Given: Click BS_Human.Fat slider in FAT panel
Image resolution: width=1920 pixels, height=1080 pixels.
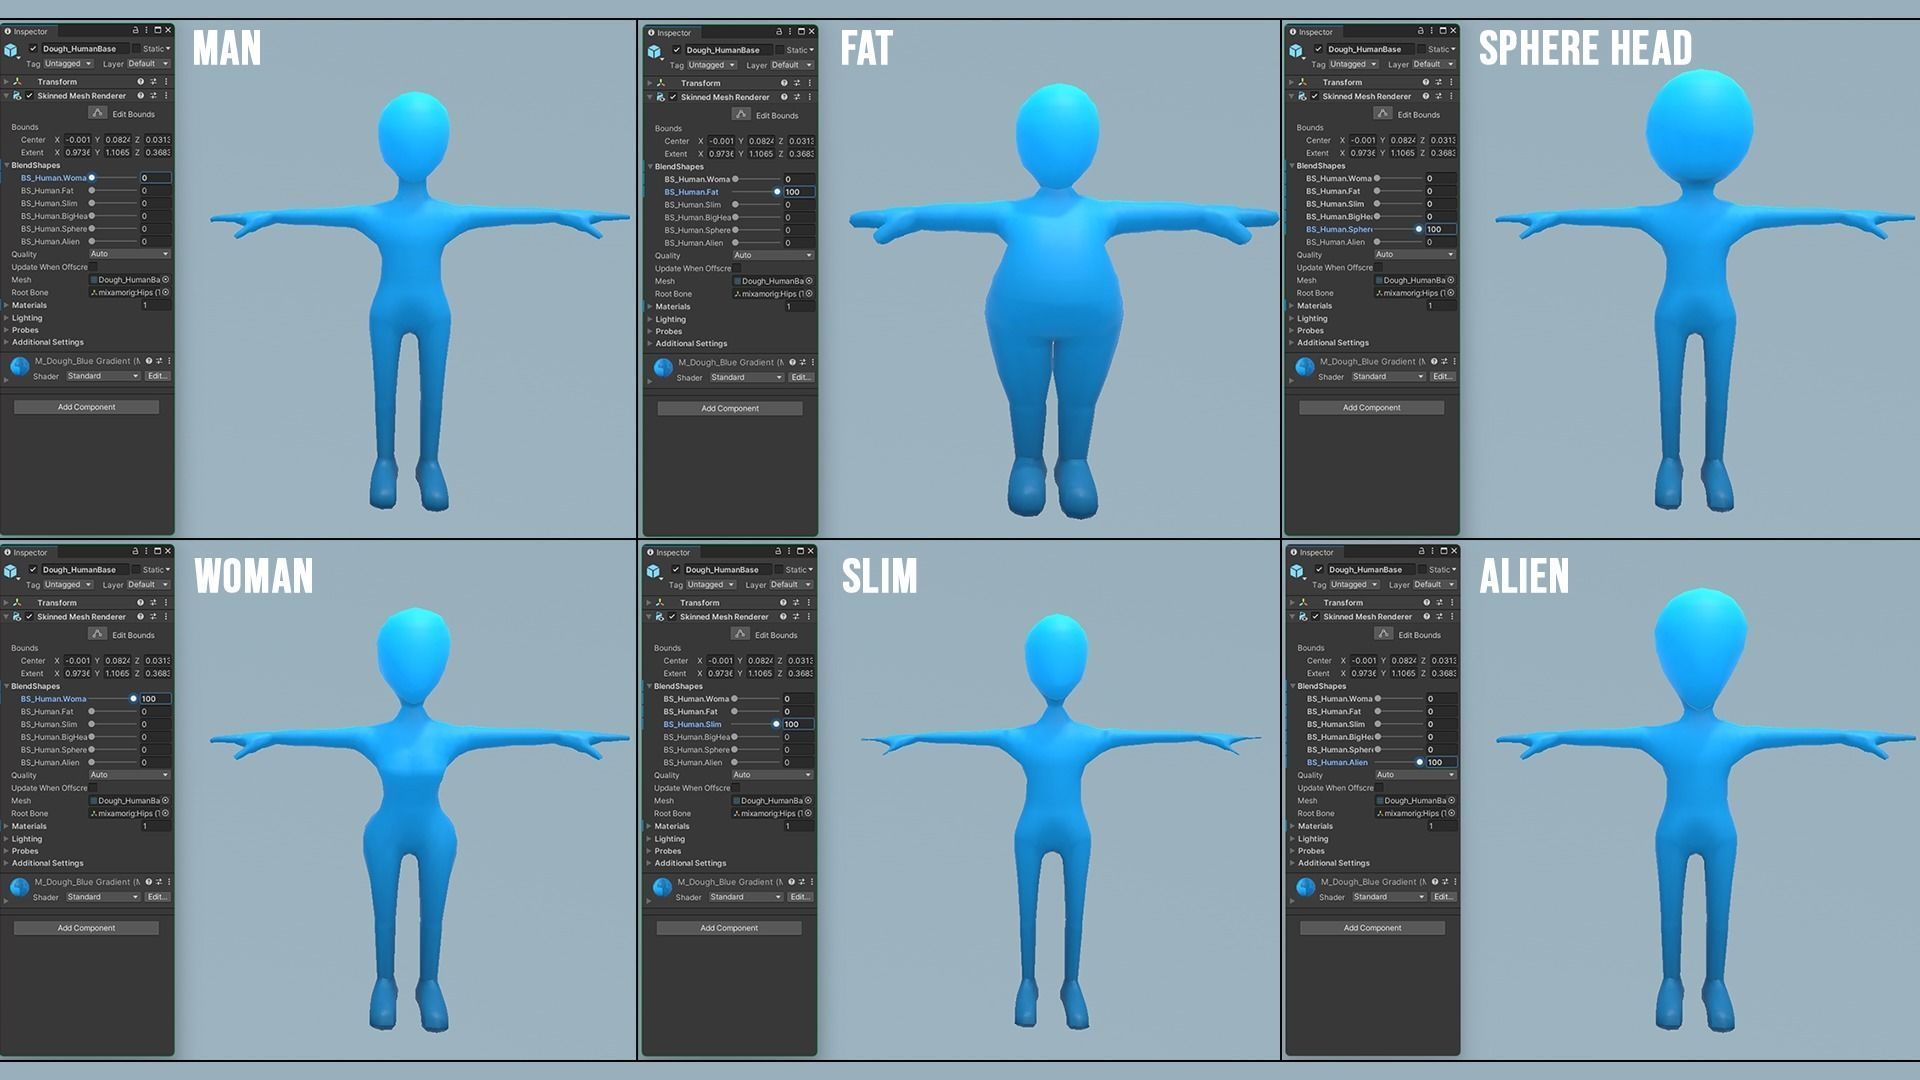Looking at the screenshot, I should tap(756, 192).
